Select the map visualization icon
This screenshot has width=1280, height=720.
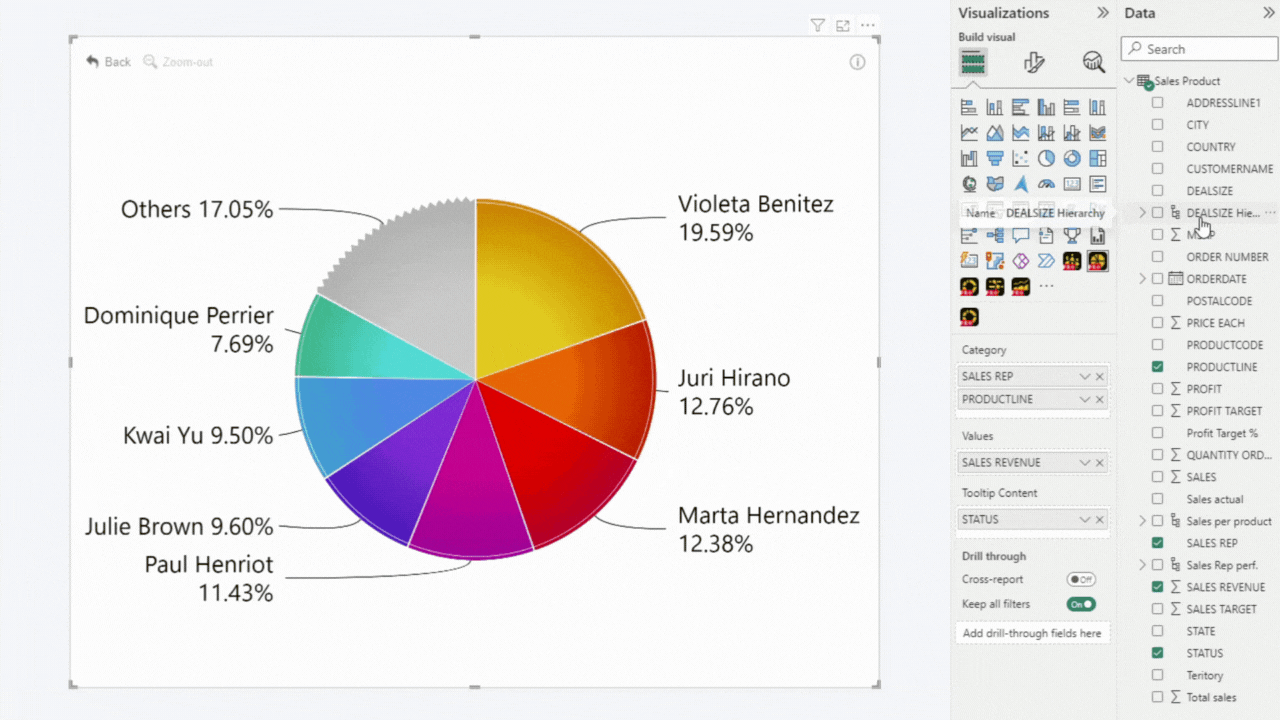(x=968, y=183)
